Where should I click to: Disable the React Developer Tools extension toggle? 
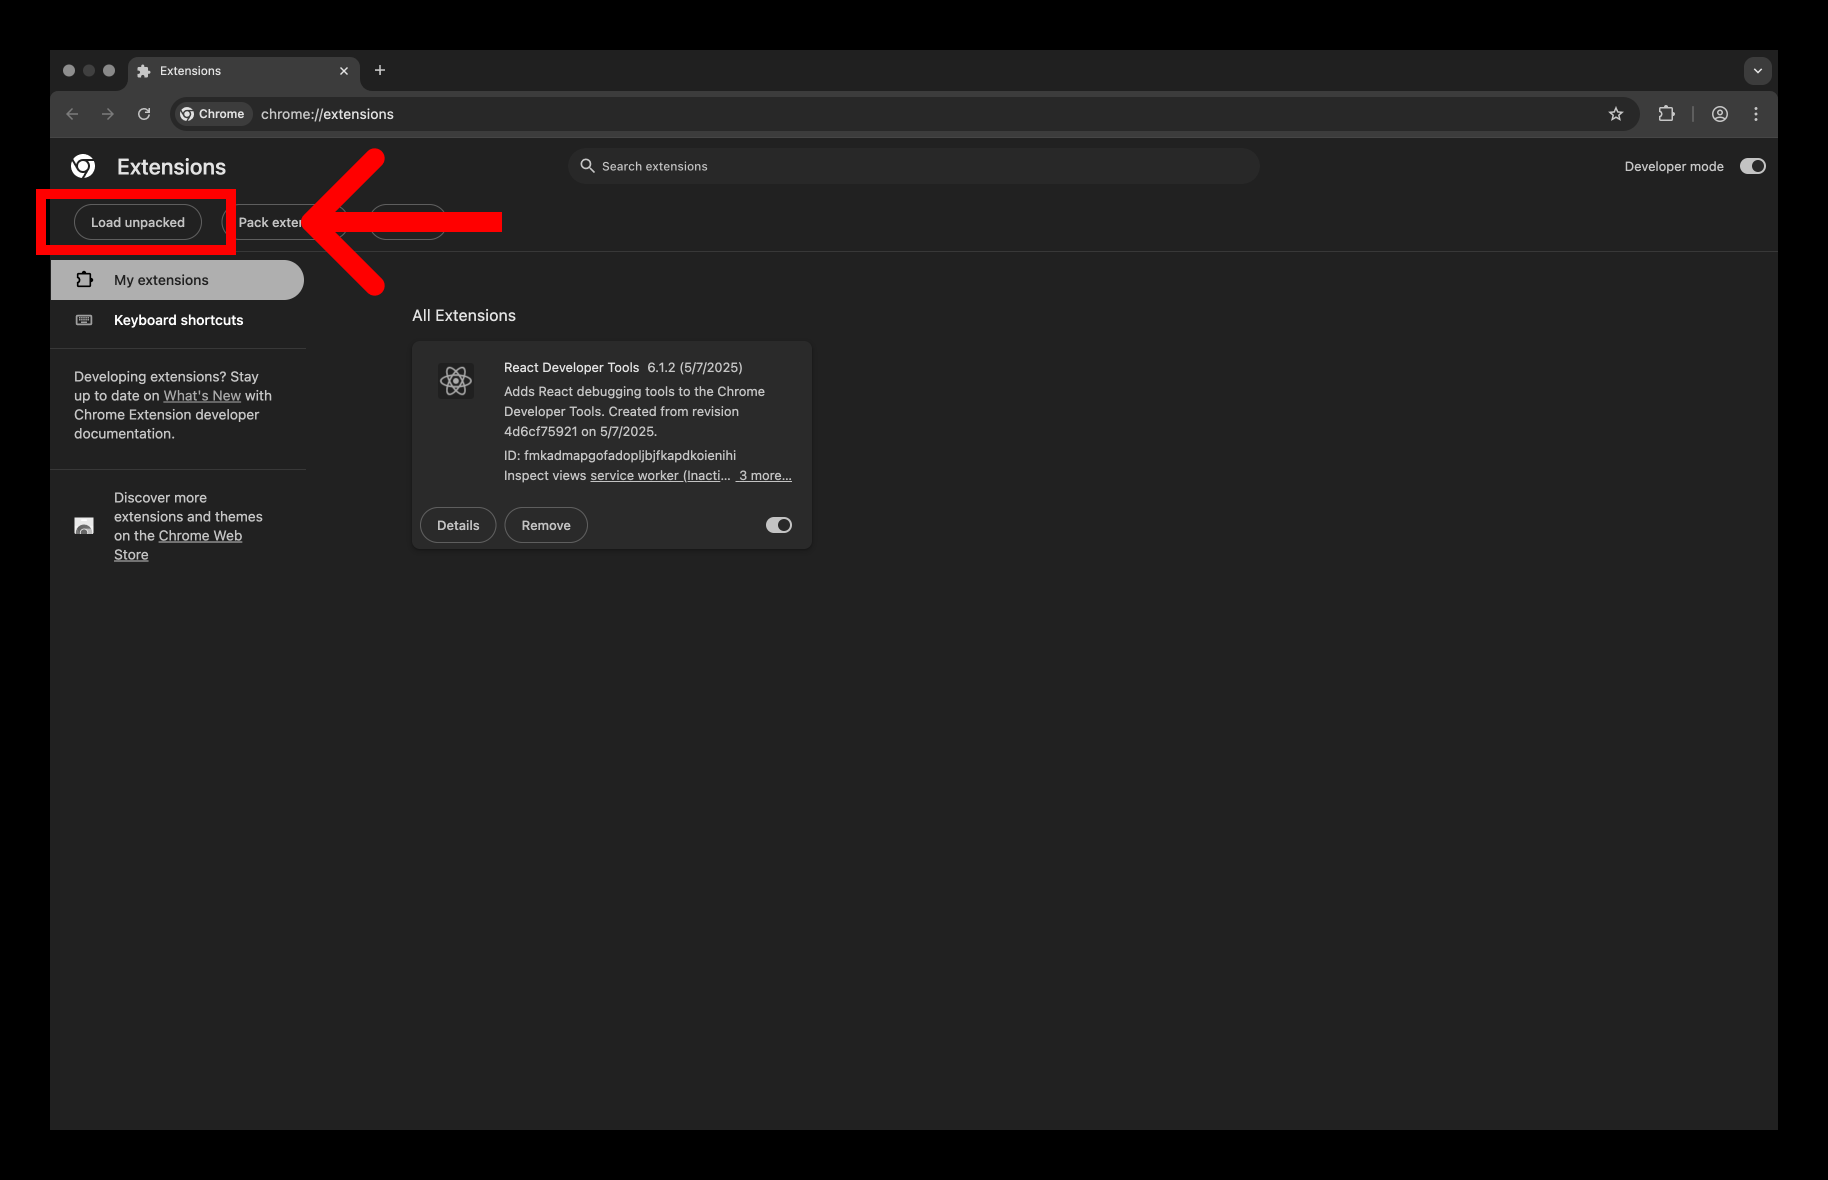778,525
